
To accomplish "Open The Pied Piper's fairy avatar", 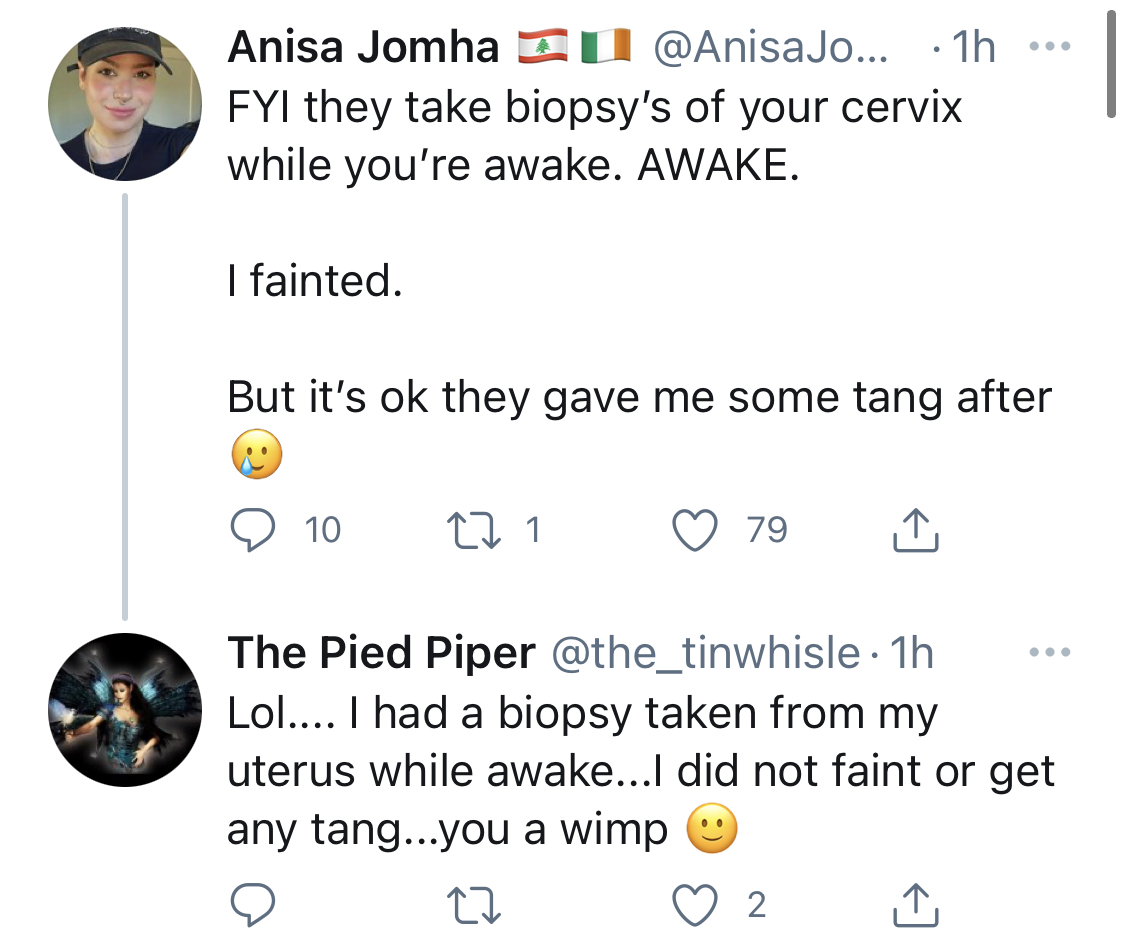I will [125, 710].
